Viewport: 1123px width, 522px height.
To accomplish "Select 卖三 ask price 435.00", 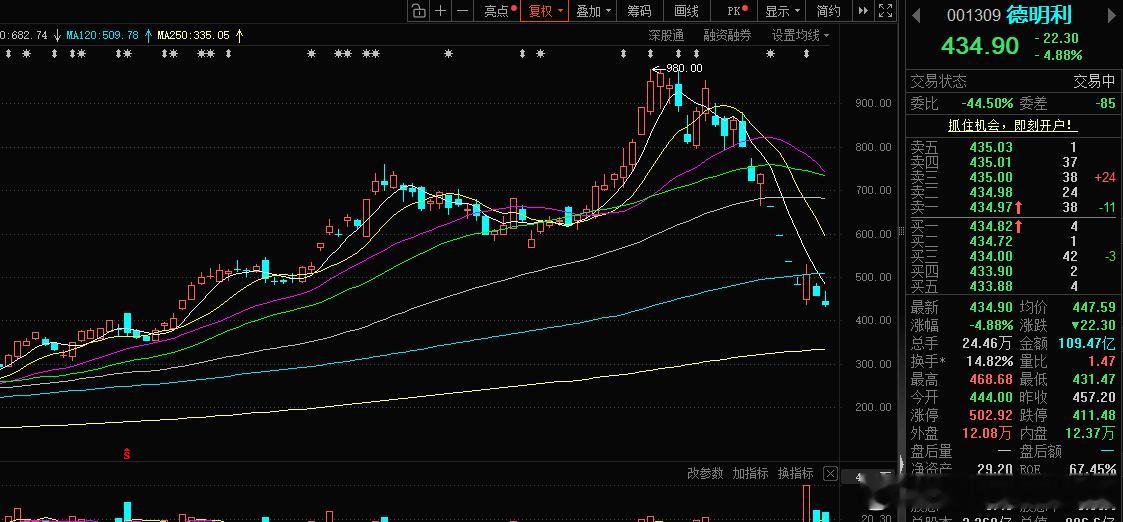I will coord(991,178).
